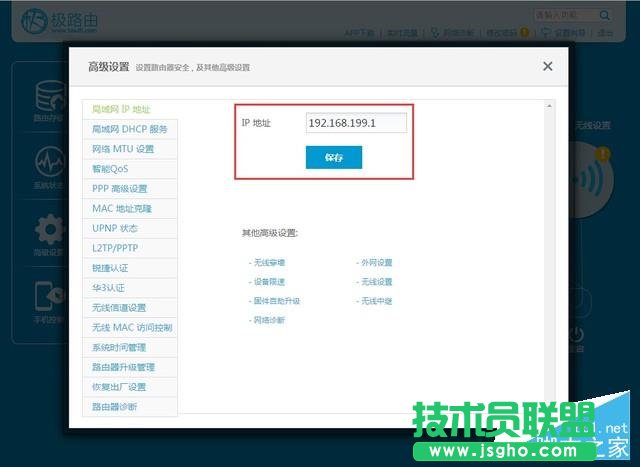The width and height of the screenshot is (640, 467).
Task: Click the 极路由 logo icon
Action: click(34, 20)
